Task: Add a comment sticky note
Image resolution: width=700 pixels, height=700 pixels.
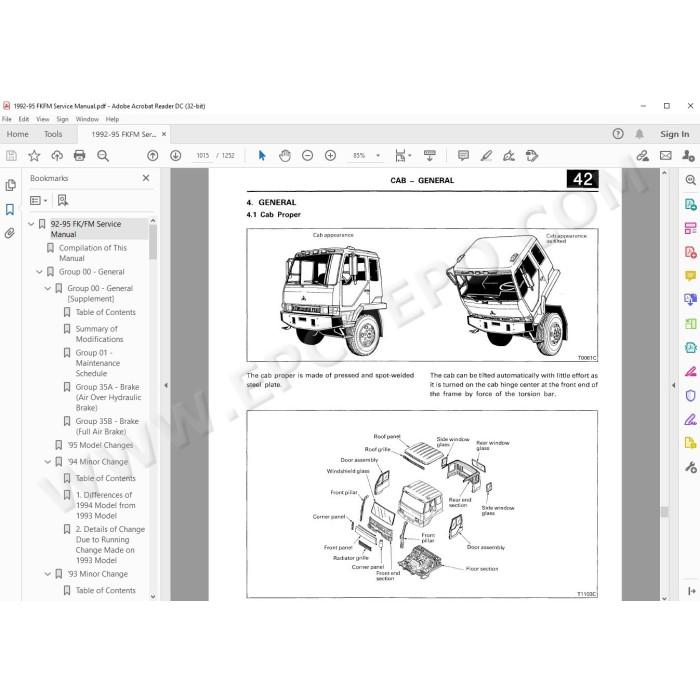Action: 463,156
